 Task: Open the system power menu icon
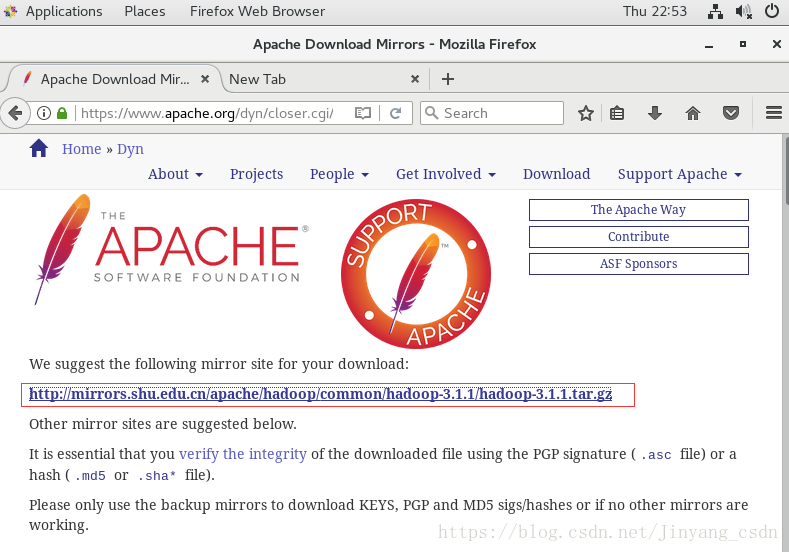(x=772, y=11)
